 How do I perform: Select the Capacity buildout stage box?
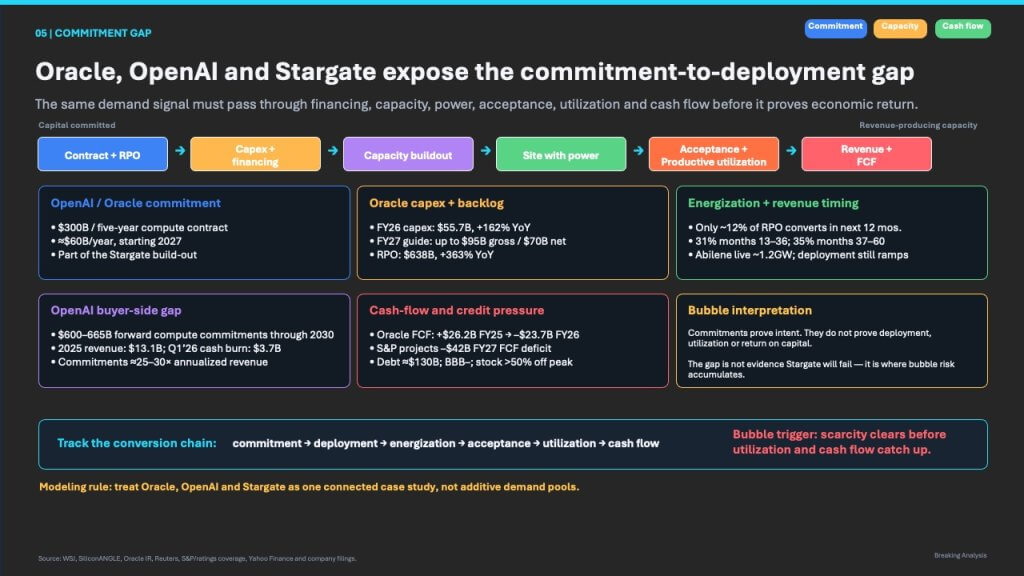click(408, 155)
